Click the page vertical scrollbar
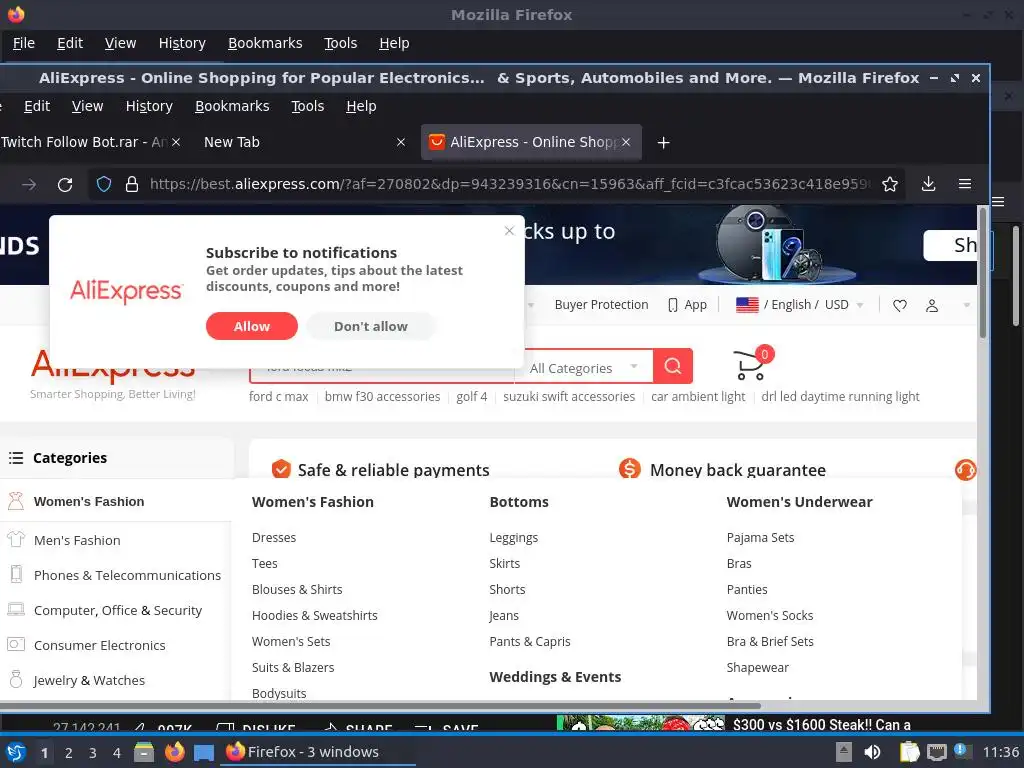 click(x=983, y=272)
